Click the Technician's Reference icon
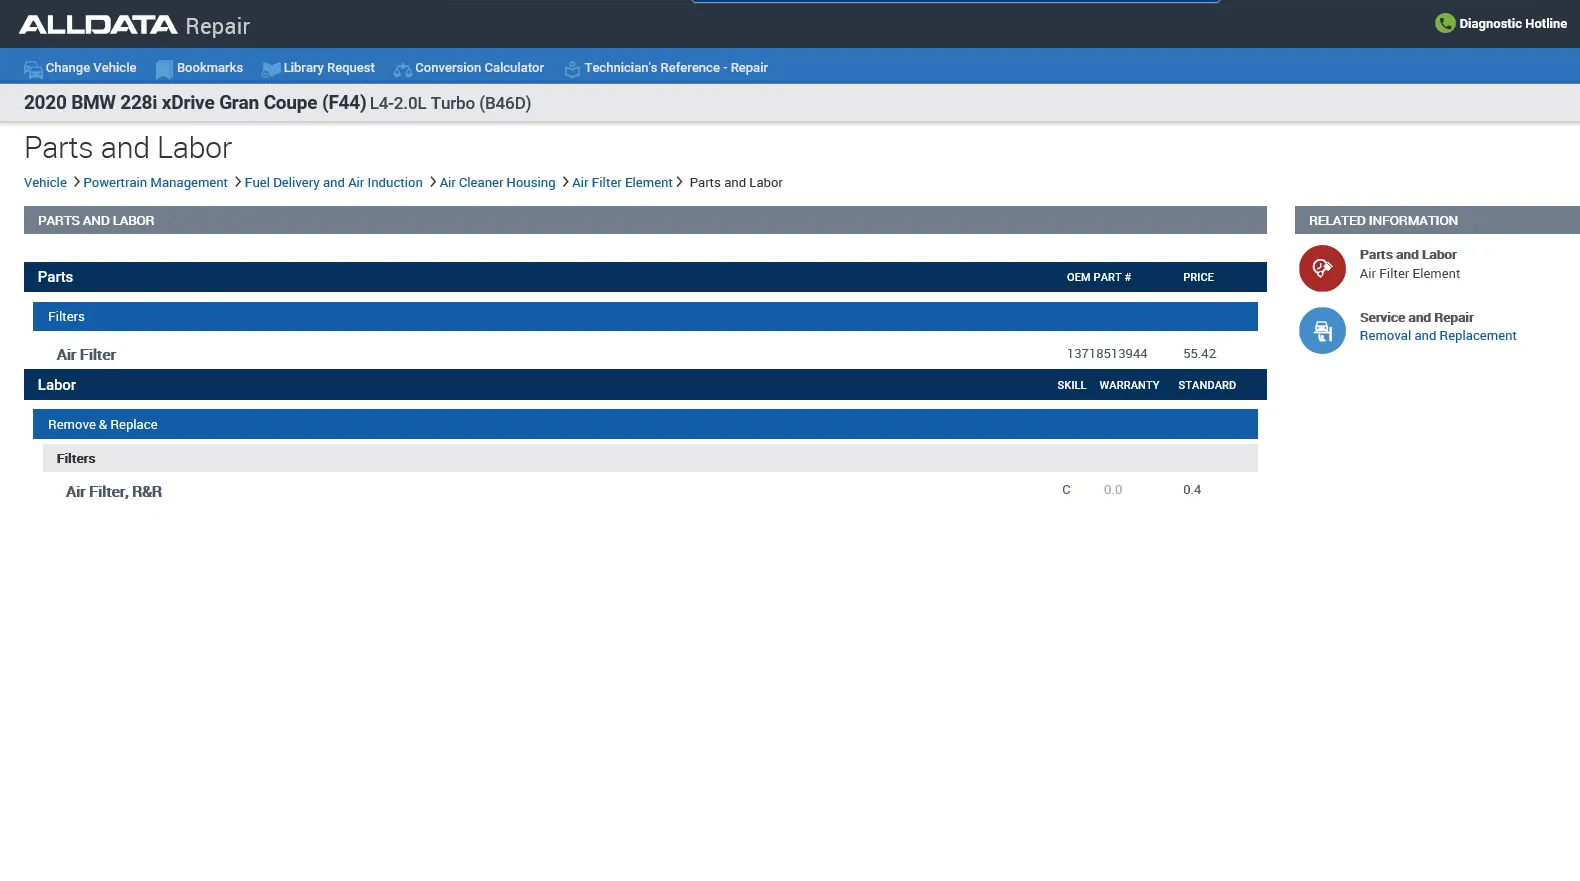 click(x=572, y=69)
